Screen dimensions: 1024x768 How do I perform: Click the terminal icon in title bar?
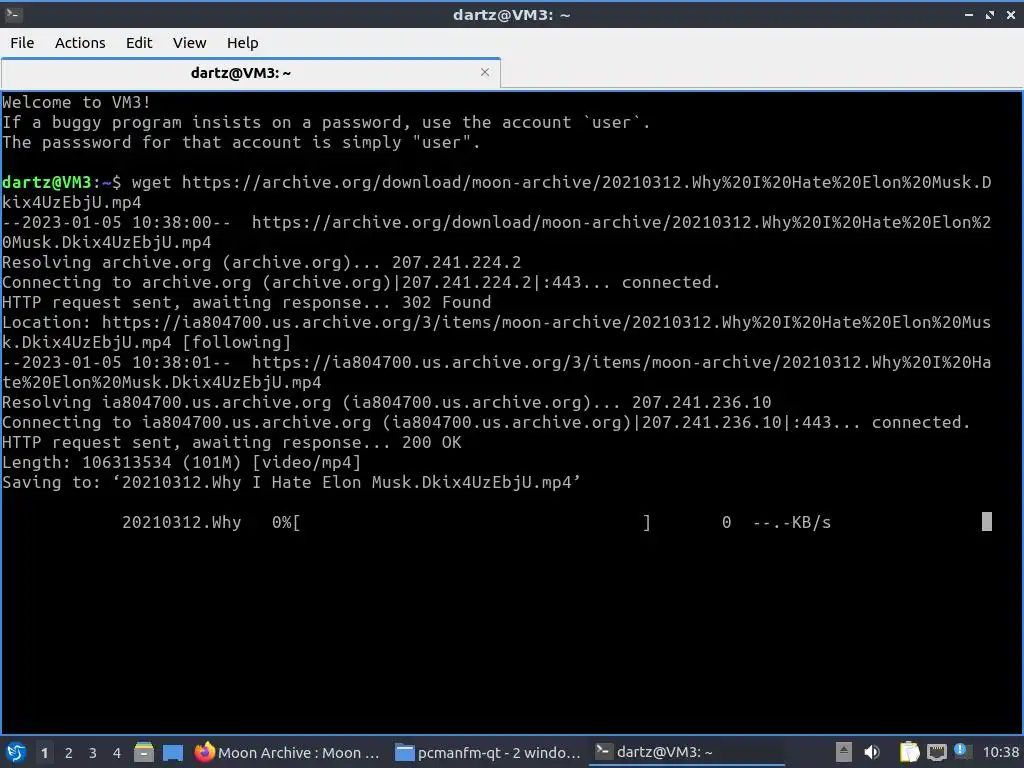14,14
